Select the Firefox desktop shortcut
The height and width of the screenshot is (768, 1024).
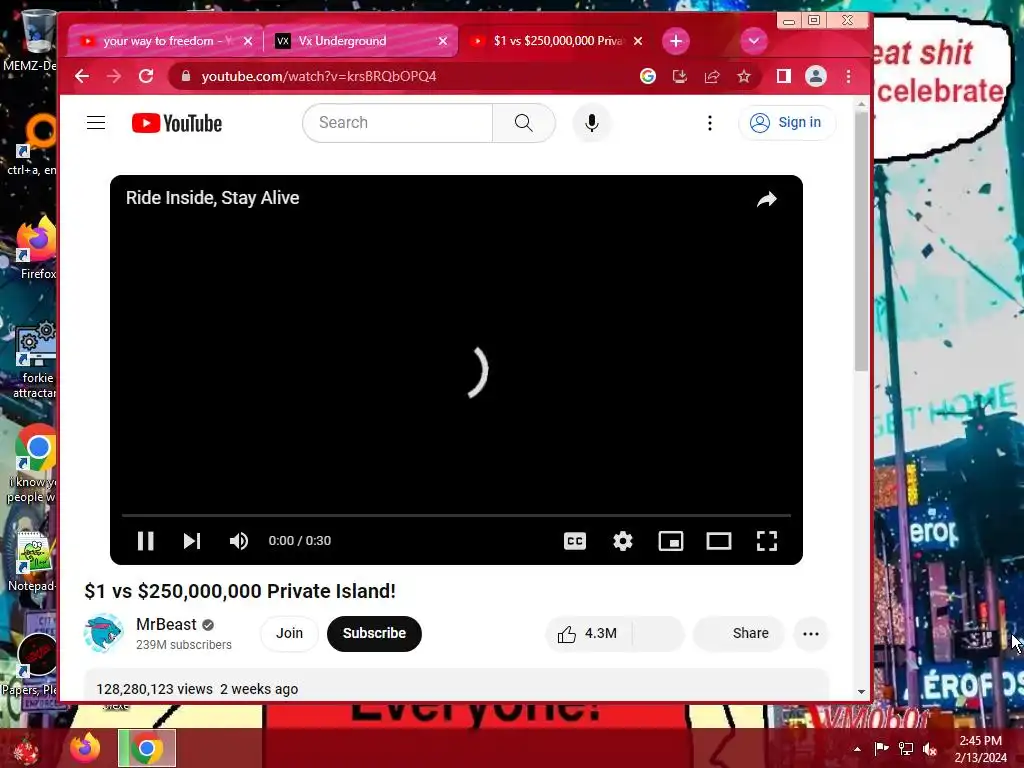(x=37, y=249)
